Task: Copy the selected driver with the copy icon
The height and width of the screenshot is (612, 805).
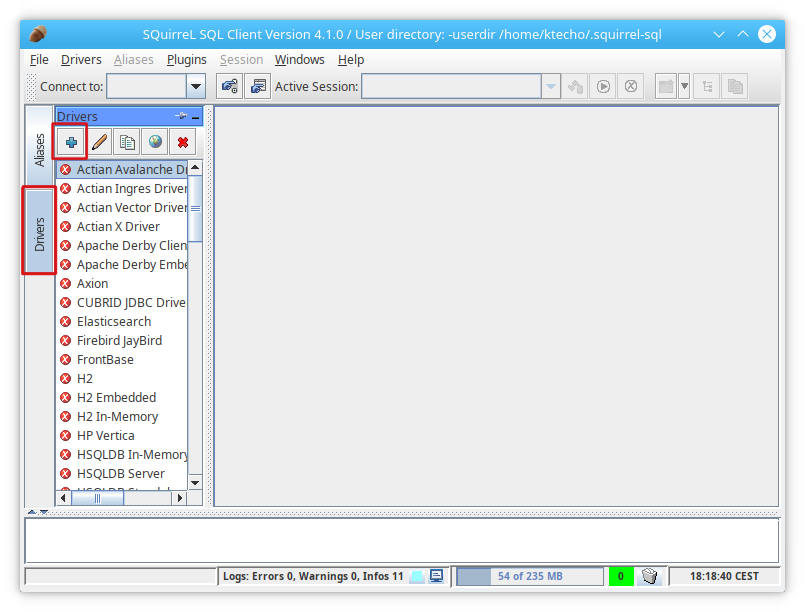Action: coord(127,142)
